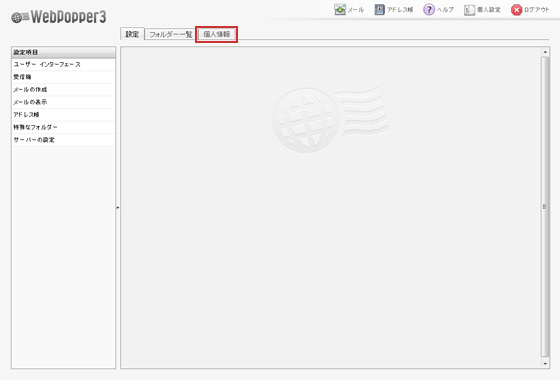The image size is (560, 380).
Task: Click the red ログアウト logout icon
Action: point(516,10)
